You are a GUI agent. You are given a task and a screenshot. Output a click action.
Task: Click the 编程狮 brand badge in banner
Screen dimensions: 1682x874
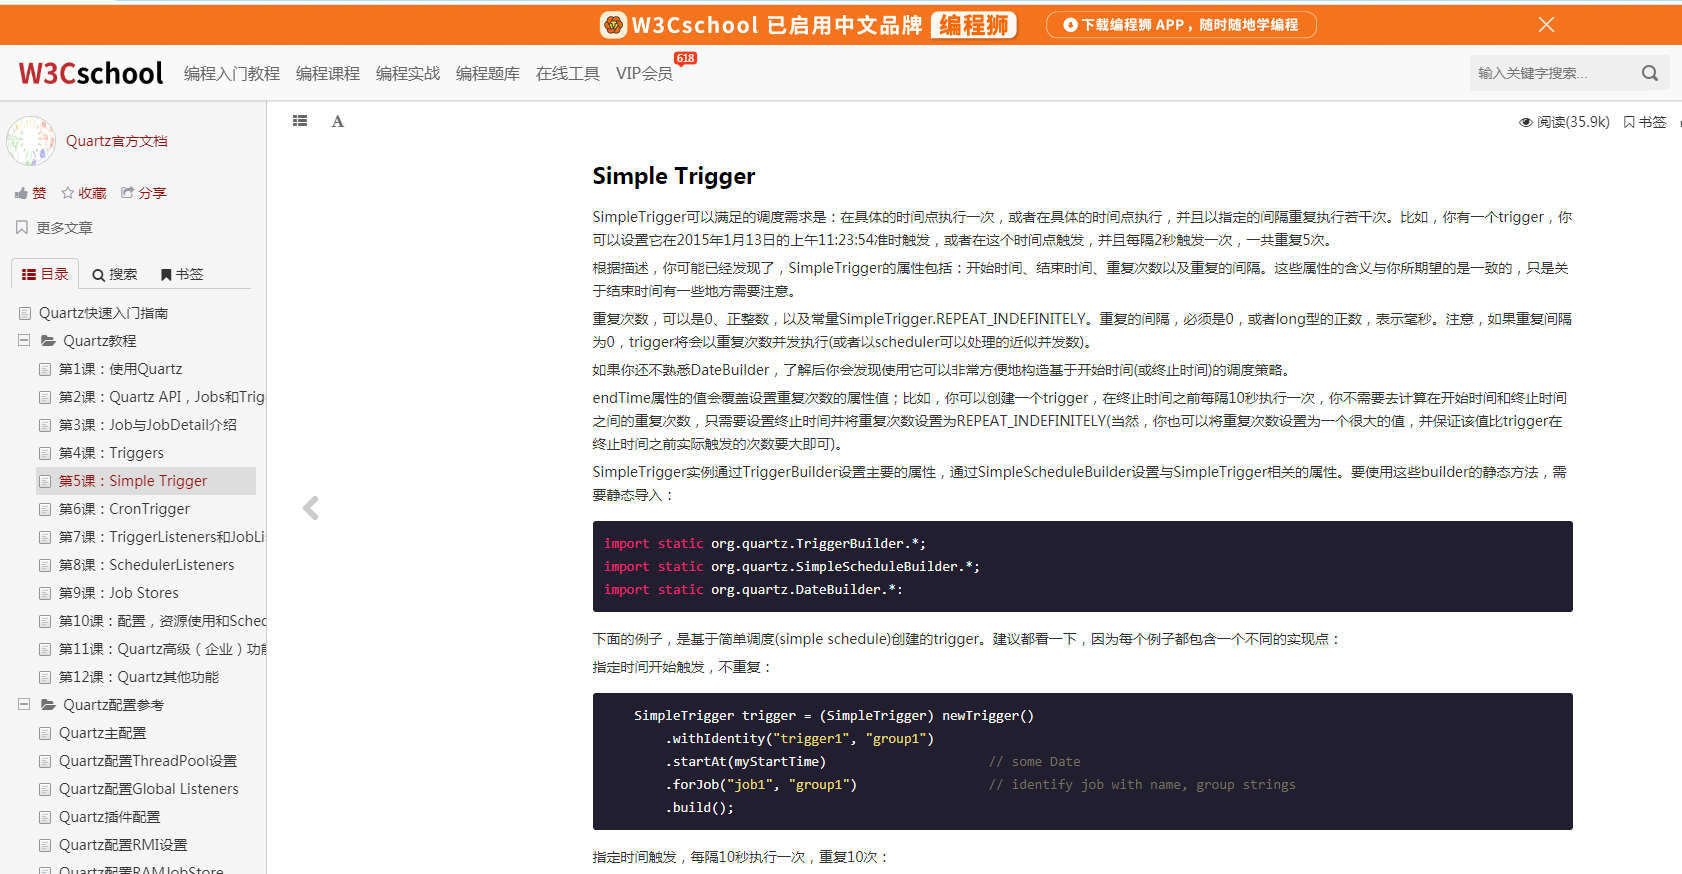974,25
